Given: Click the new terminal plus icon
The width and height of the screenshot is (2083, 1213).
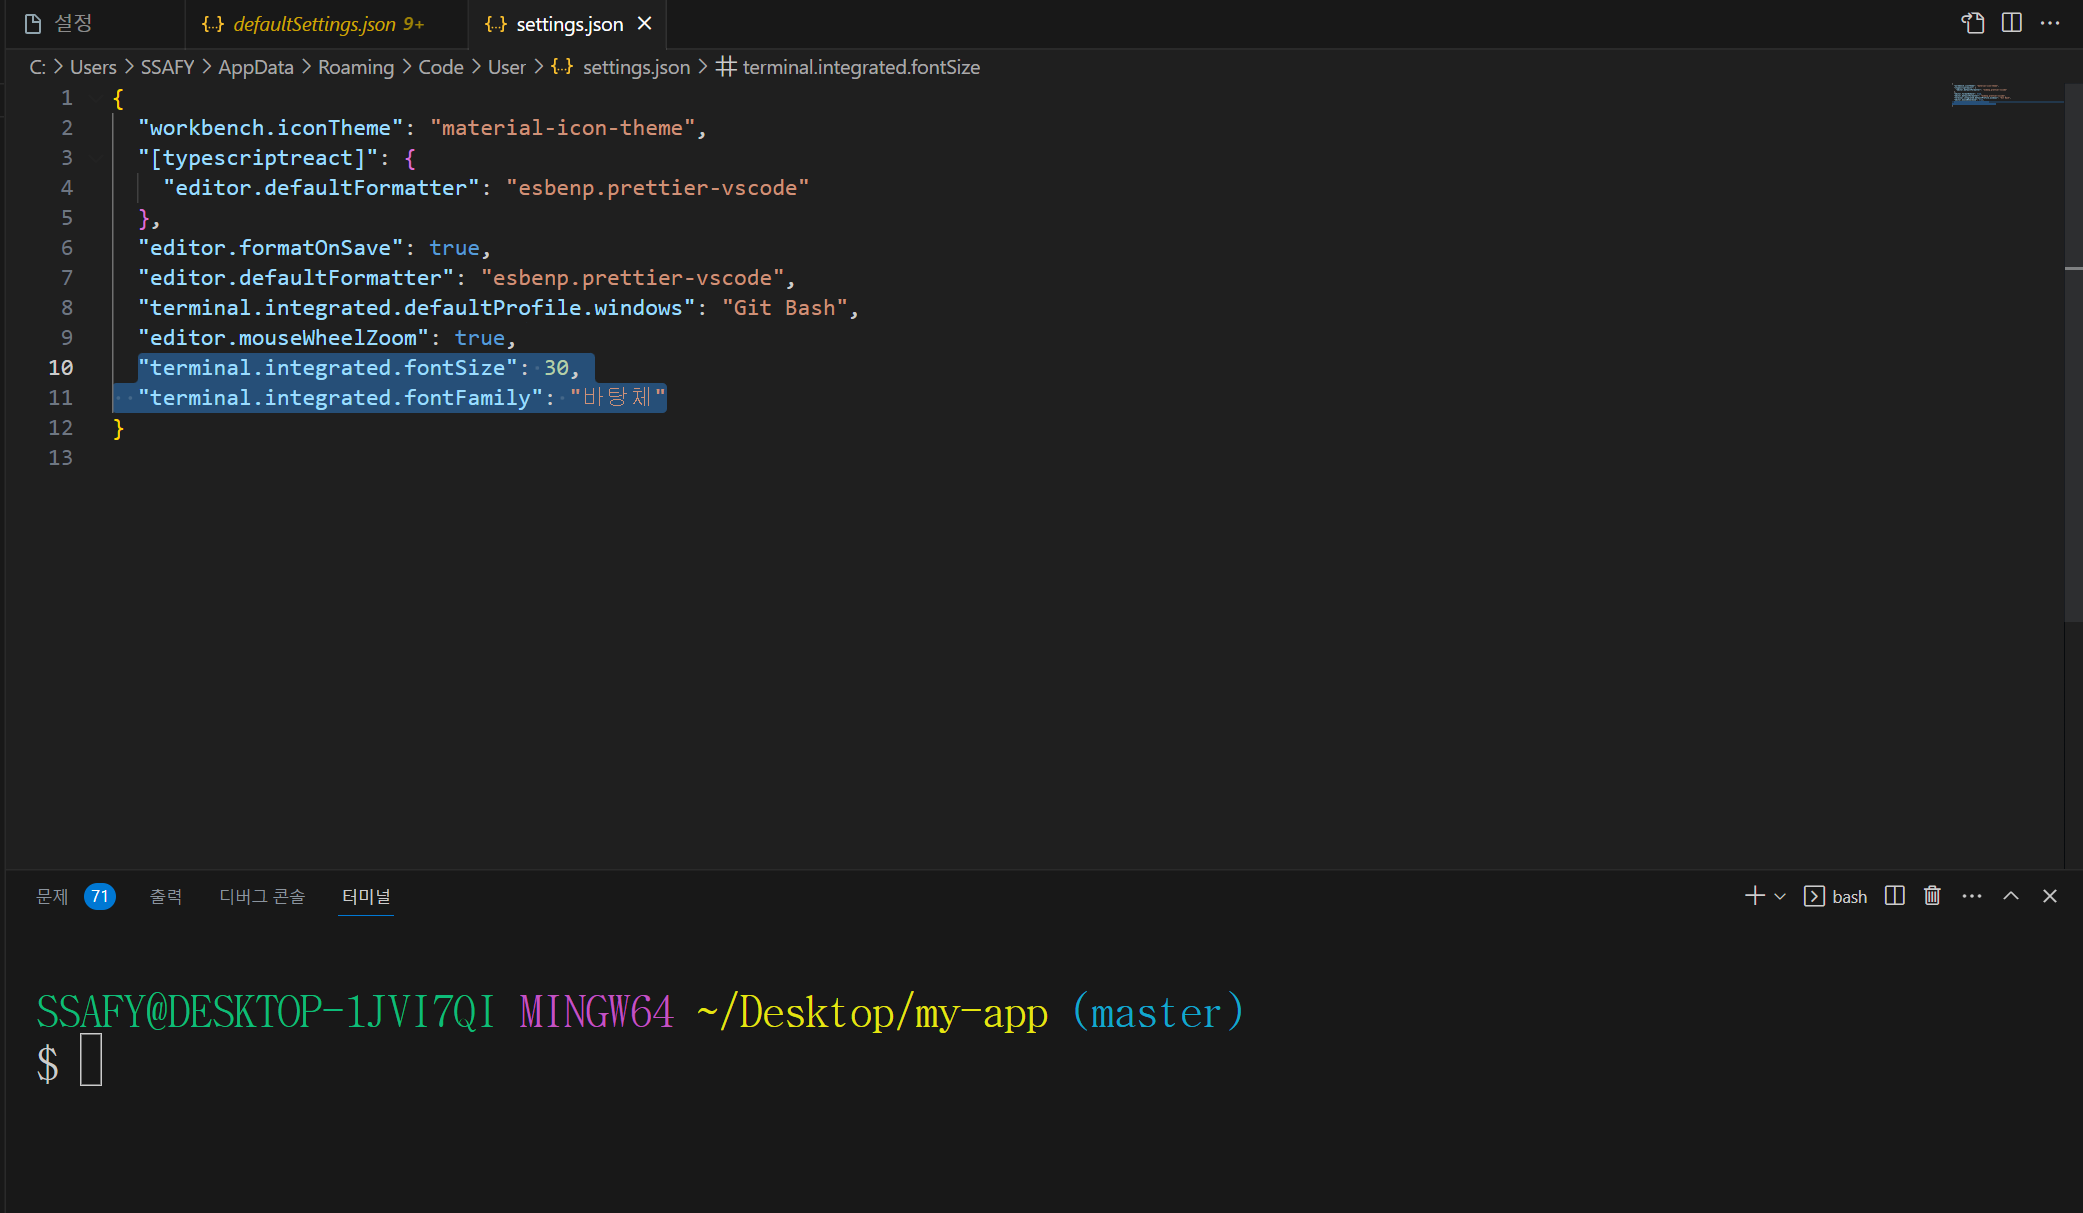Looking at the screenshot, I should pyautogui.click(x=1754, y=896).
